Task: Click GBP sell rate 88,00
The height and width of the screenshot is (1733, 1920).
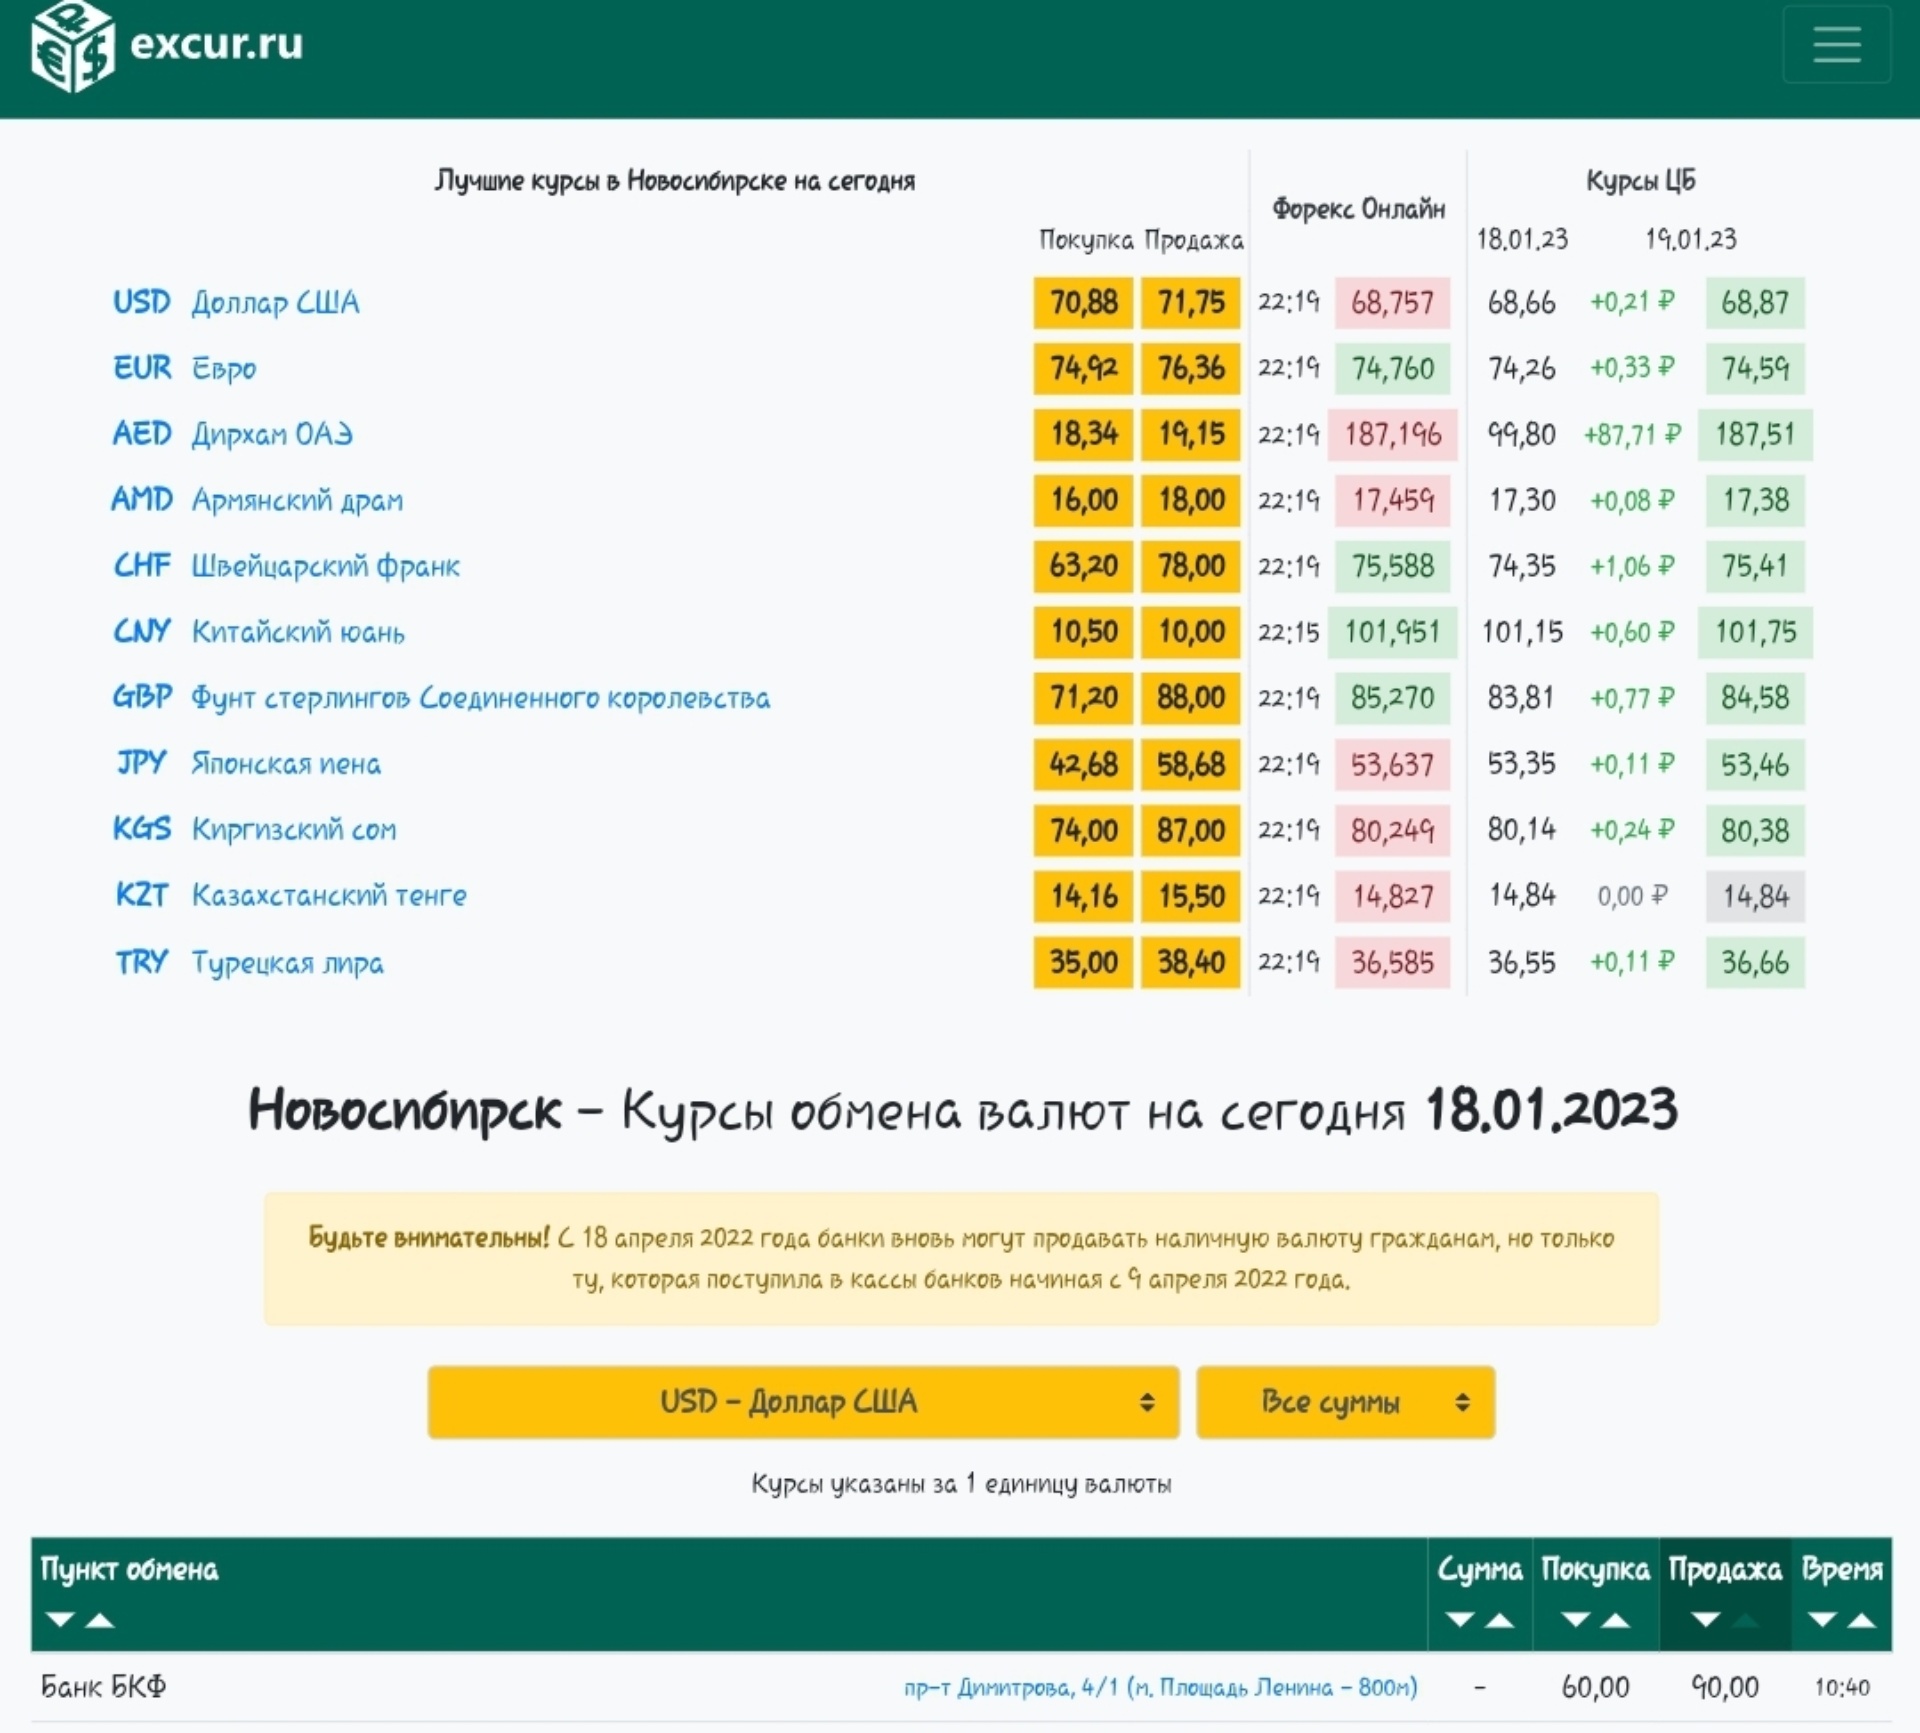Action: [x=1191, y=698]
